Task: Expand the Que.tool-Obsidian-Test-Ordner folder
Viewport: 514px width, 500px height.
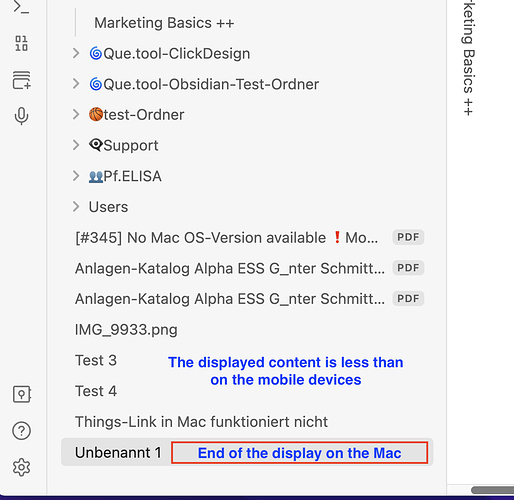Action: [x=76, y=84]
